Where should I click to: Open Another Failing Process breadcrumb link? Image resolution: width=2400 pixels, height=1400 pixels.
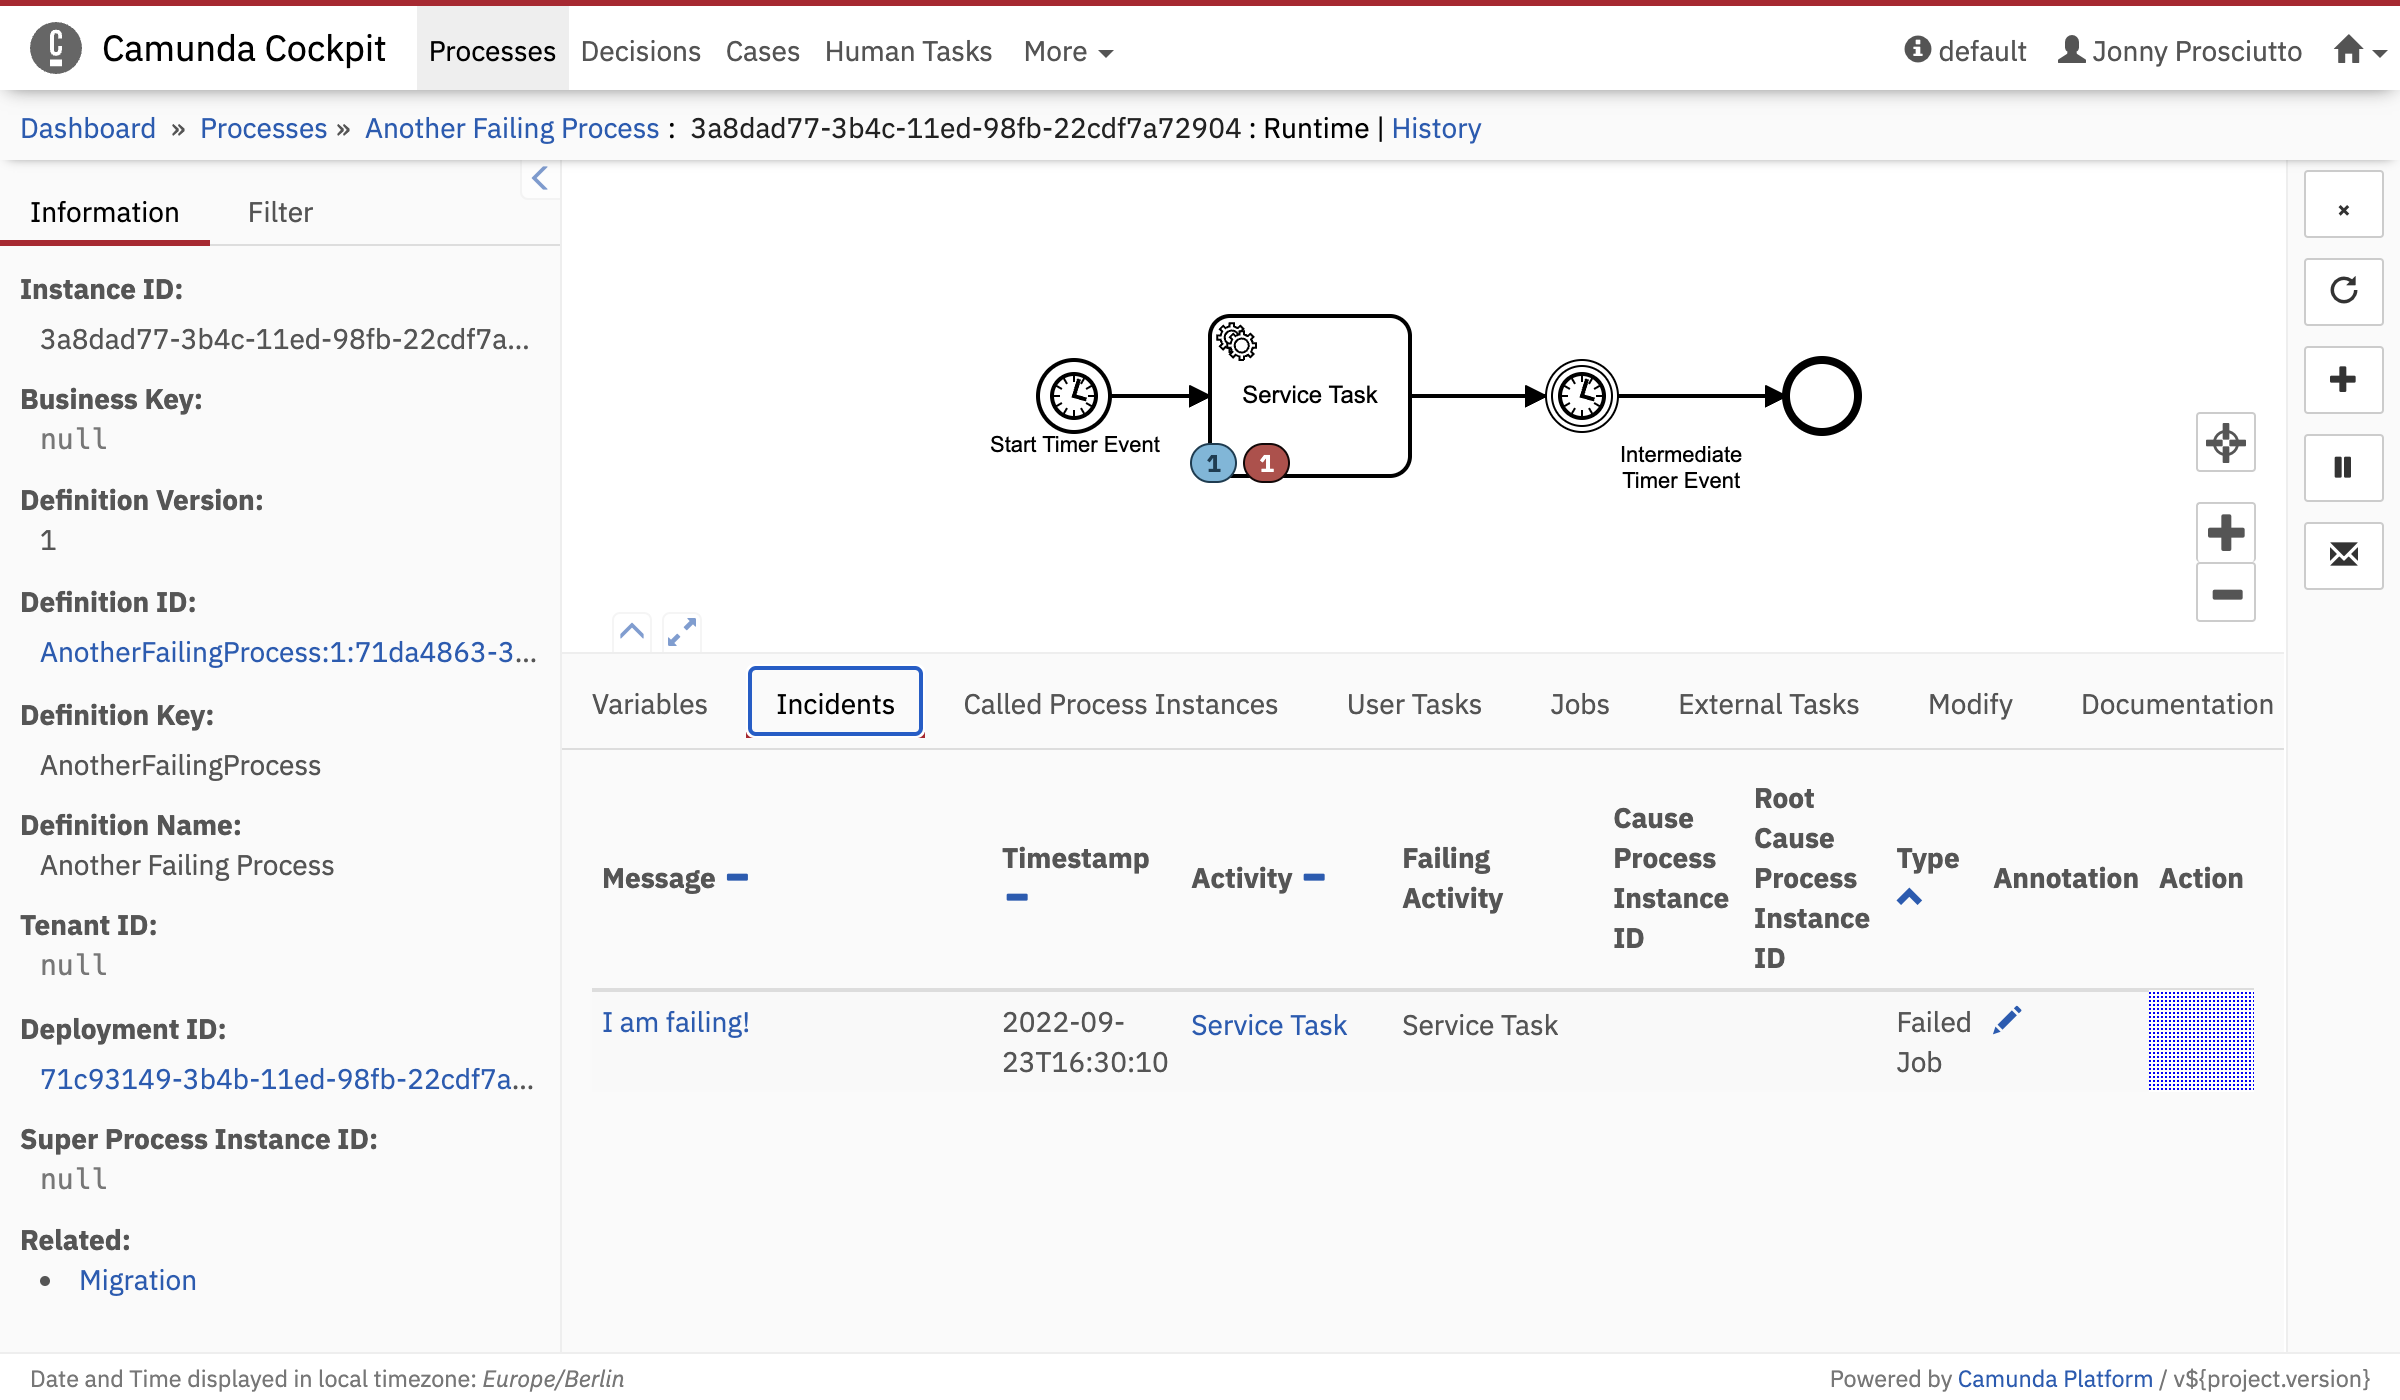pos(512,128)
